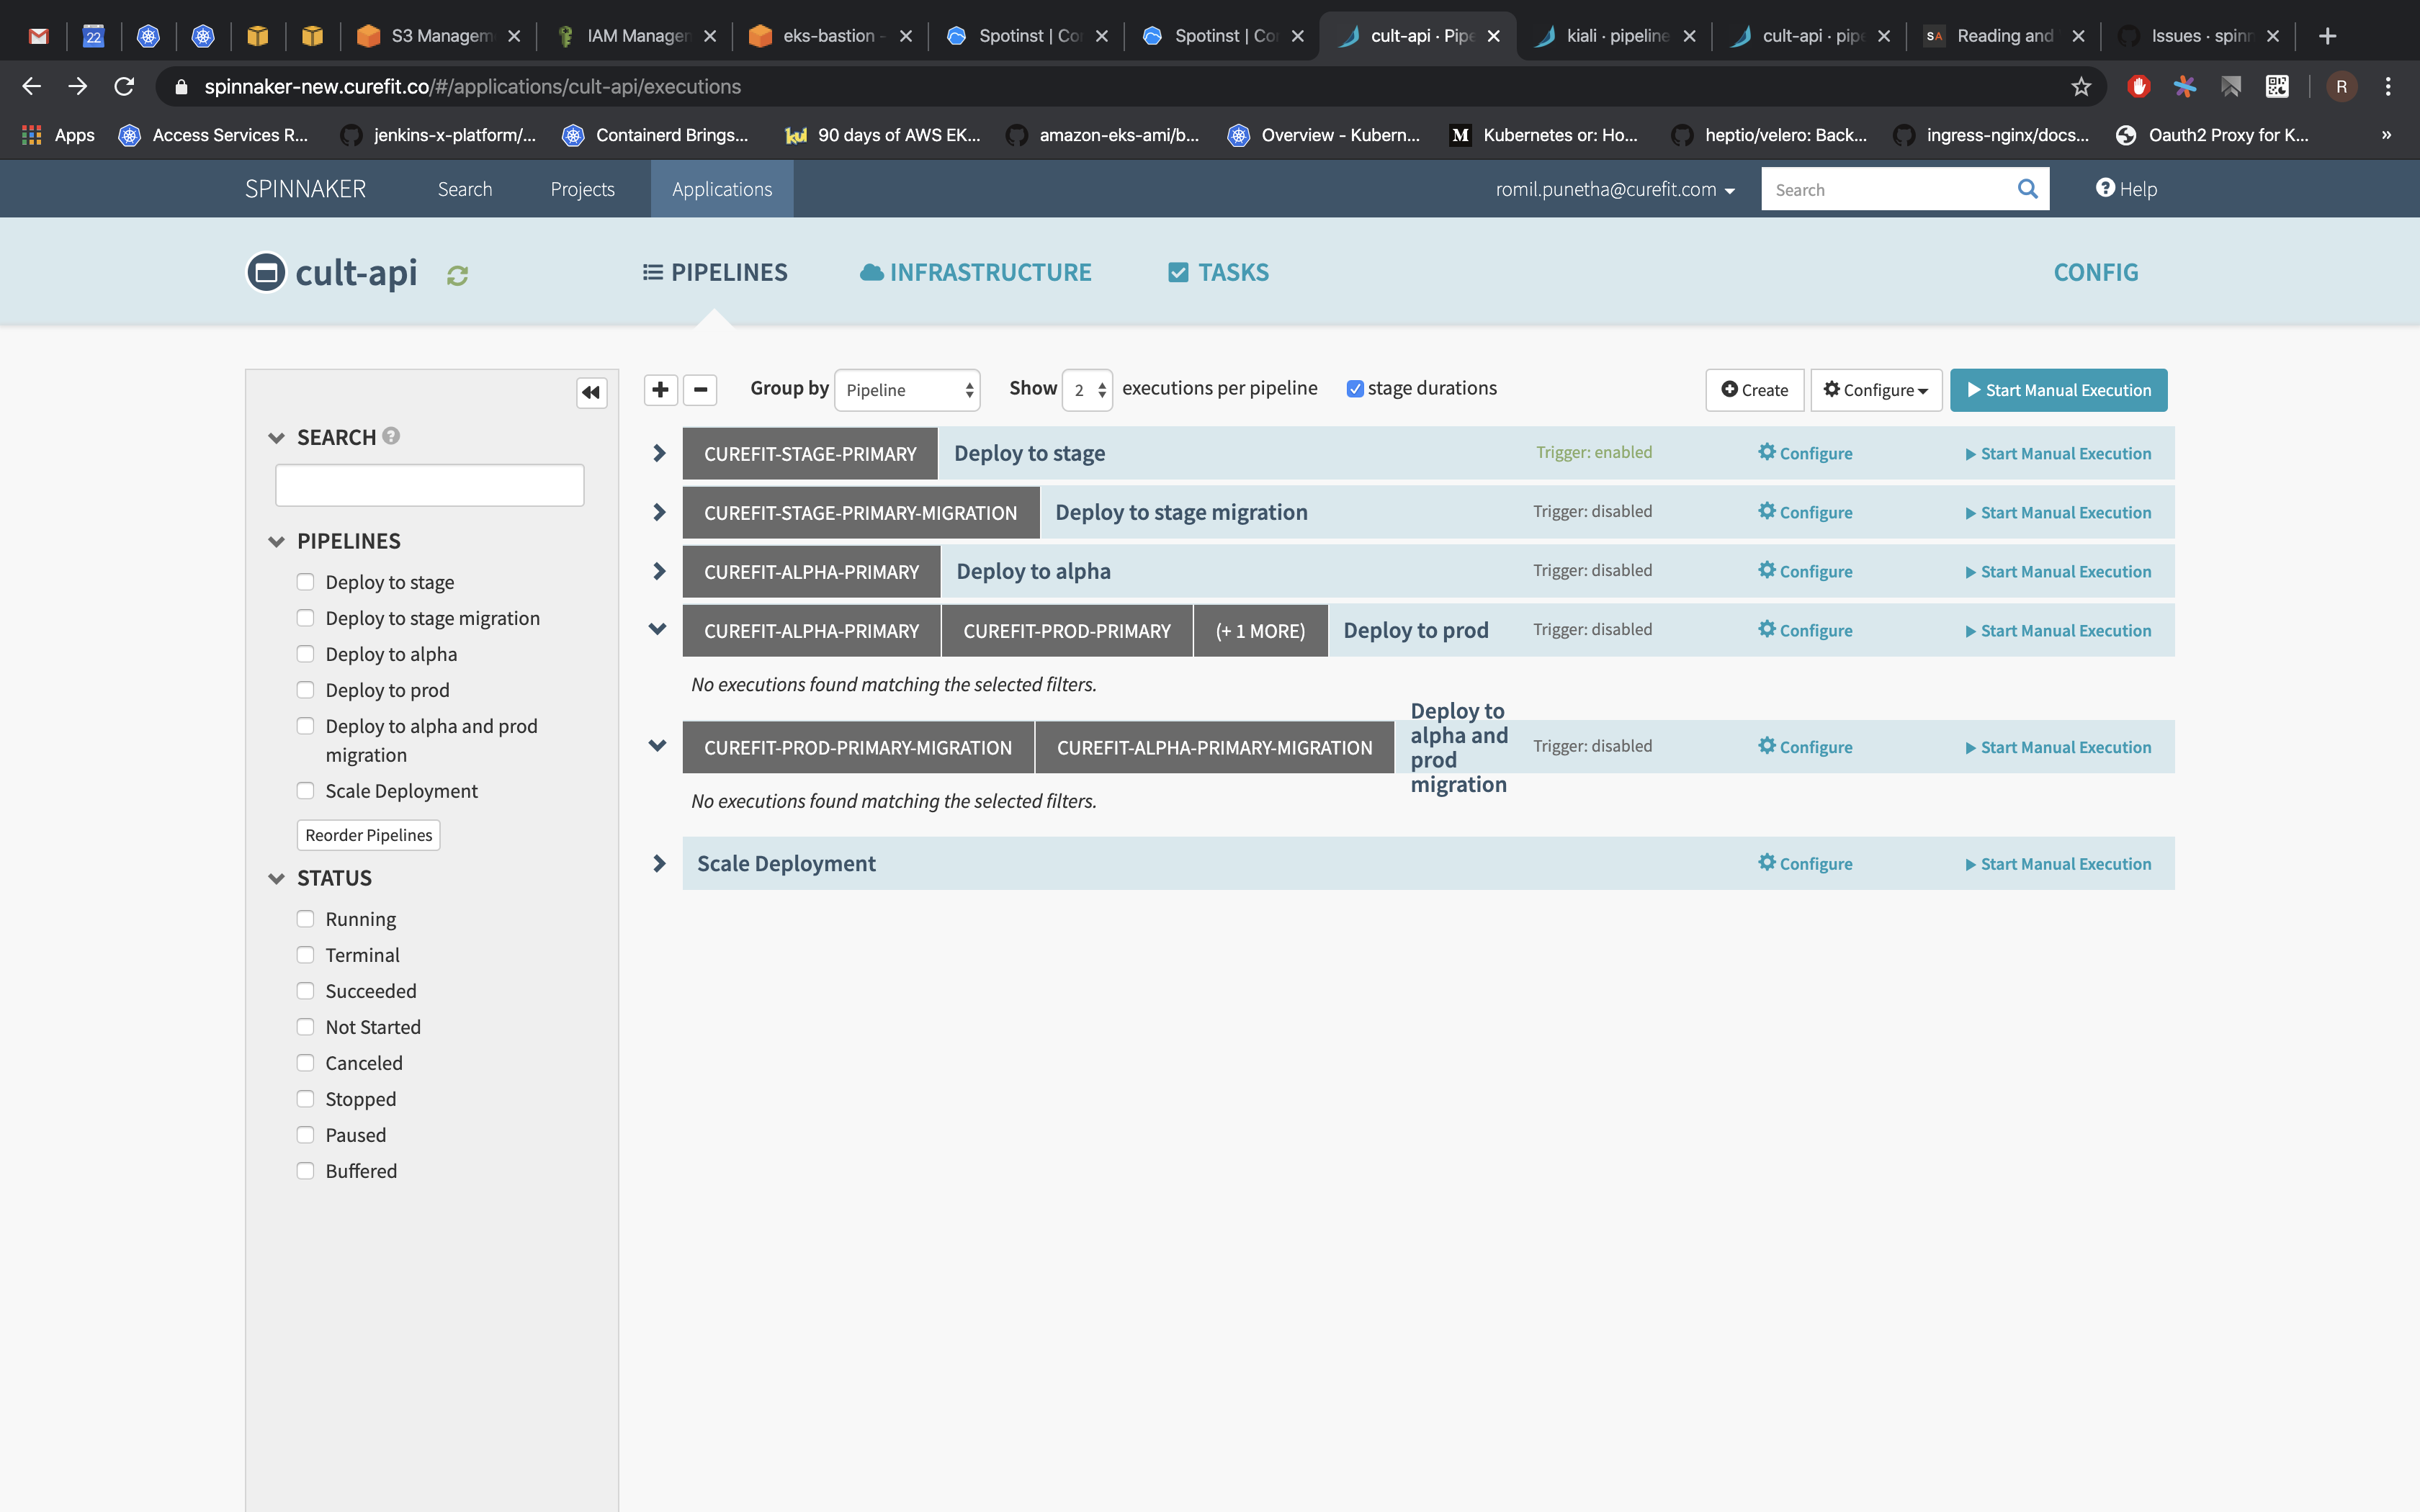This screenshot has height=1512, width=2420.
Task: Open the CONFIG tab
Action: pos(2095,271)
